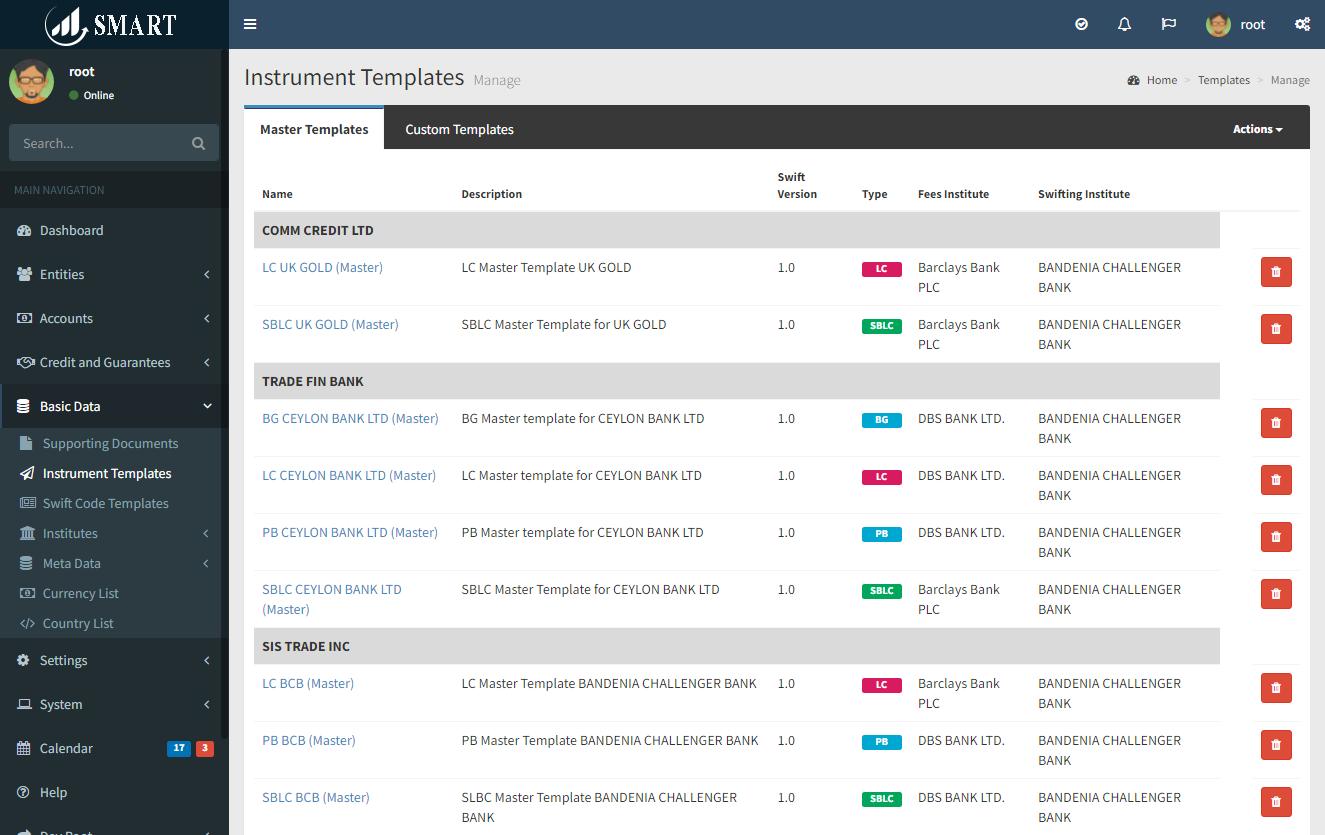The image size is (1325, 835).
Task: Click trash icon for PB CEYLON BANK LTD
Action: pyautogui.click(x=1275, y=537)
